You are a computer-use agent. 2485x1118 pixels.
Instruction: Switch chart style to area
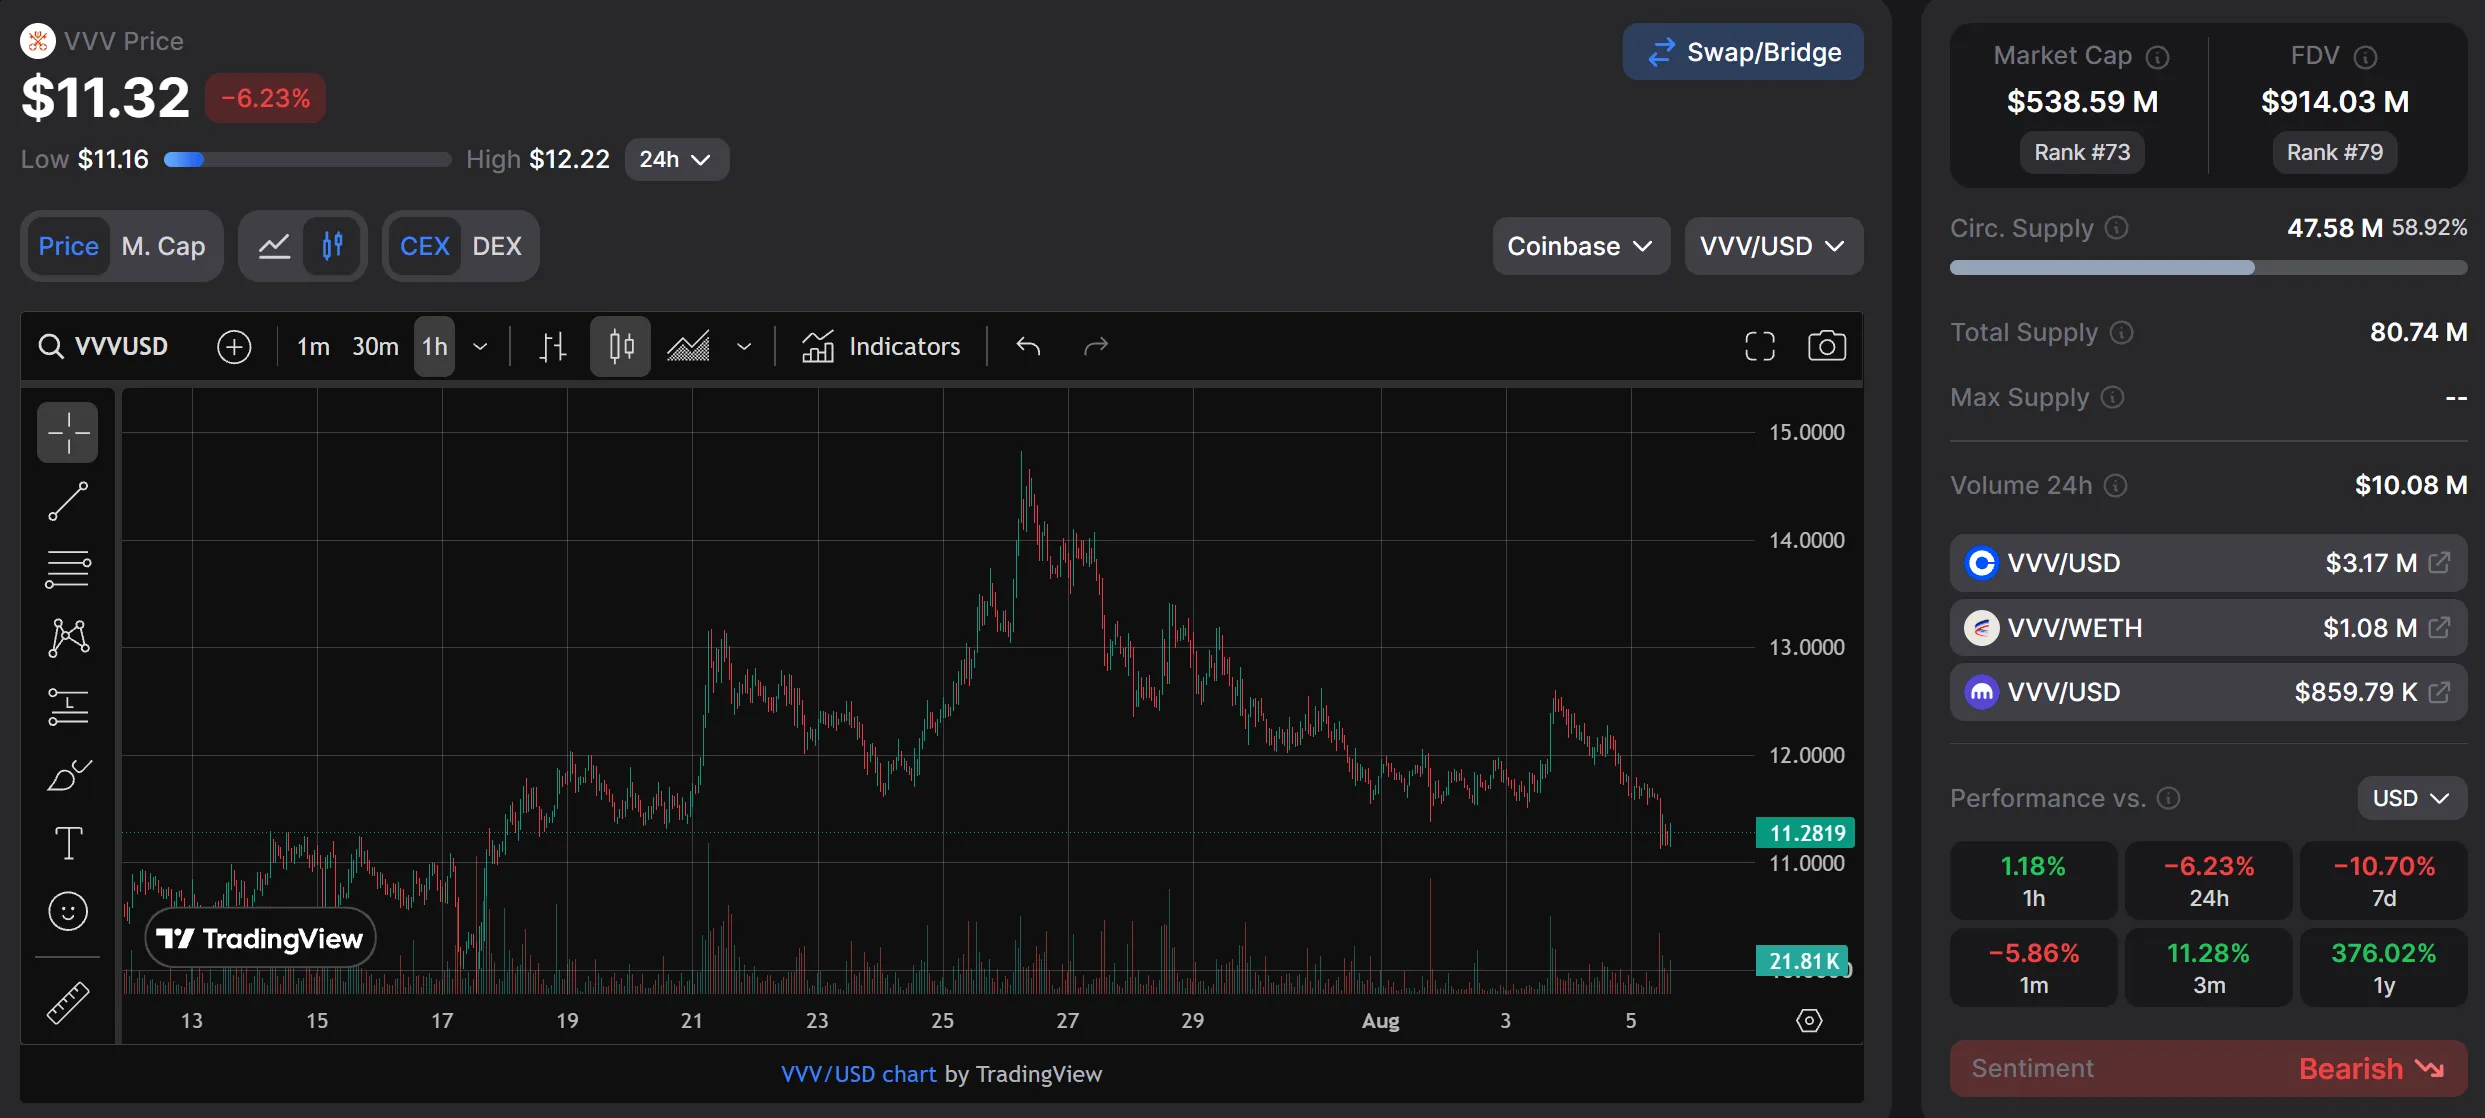[689, 347]
